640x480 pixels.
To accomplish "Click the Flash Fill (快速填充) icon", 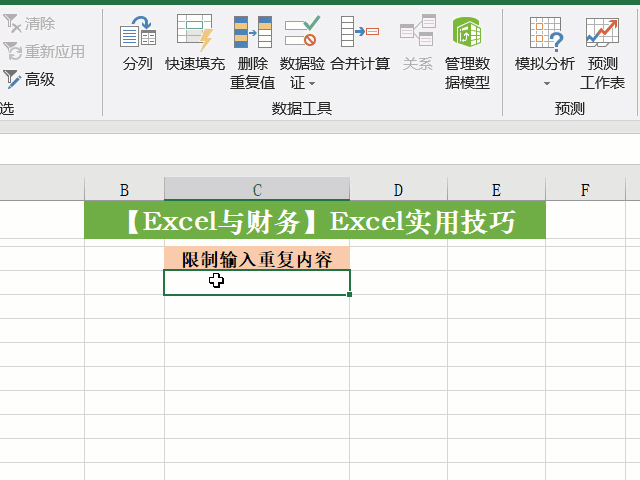I will click(195, 31).
